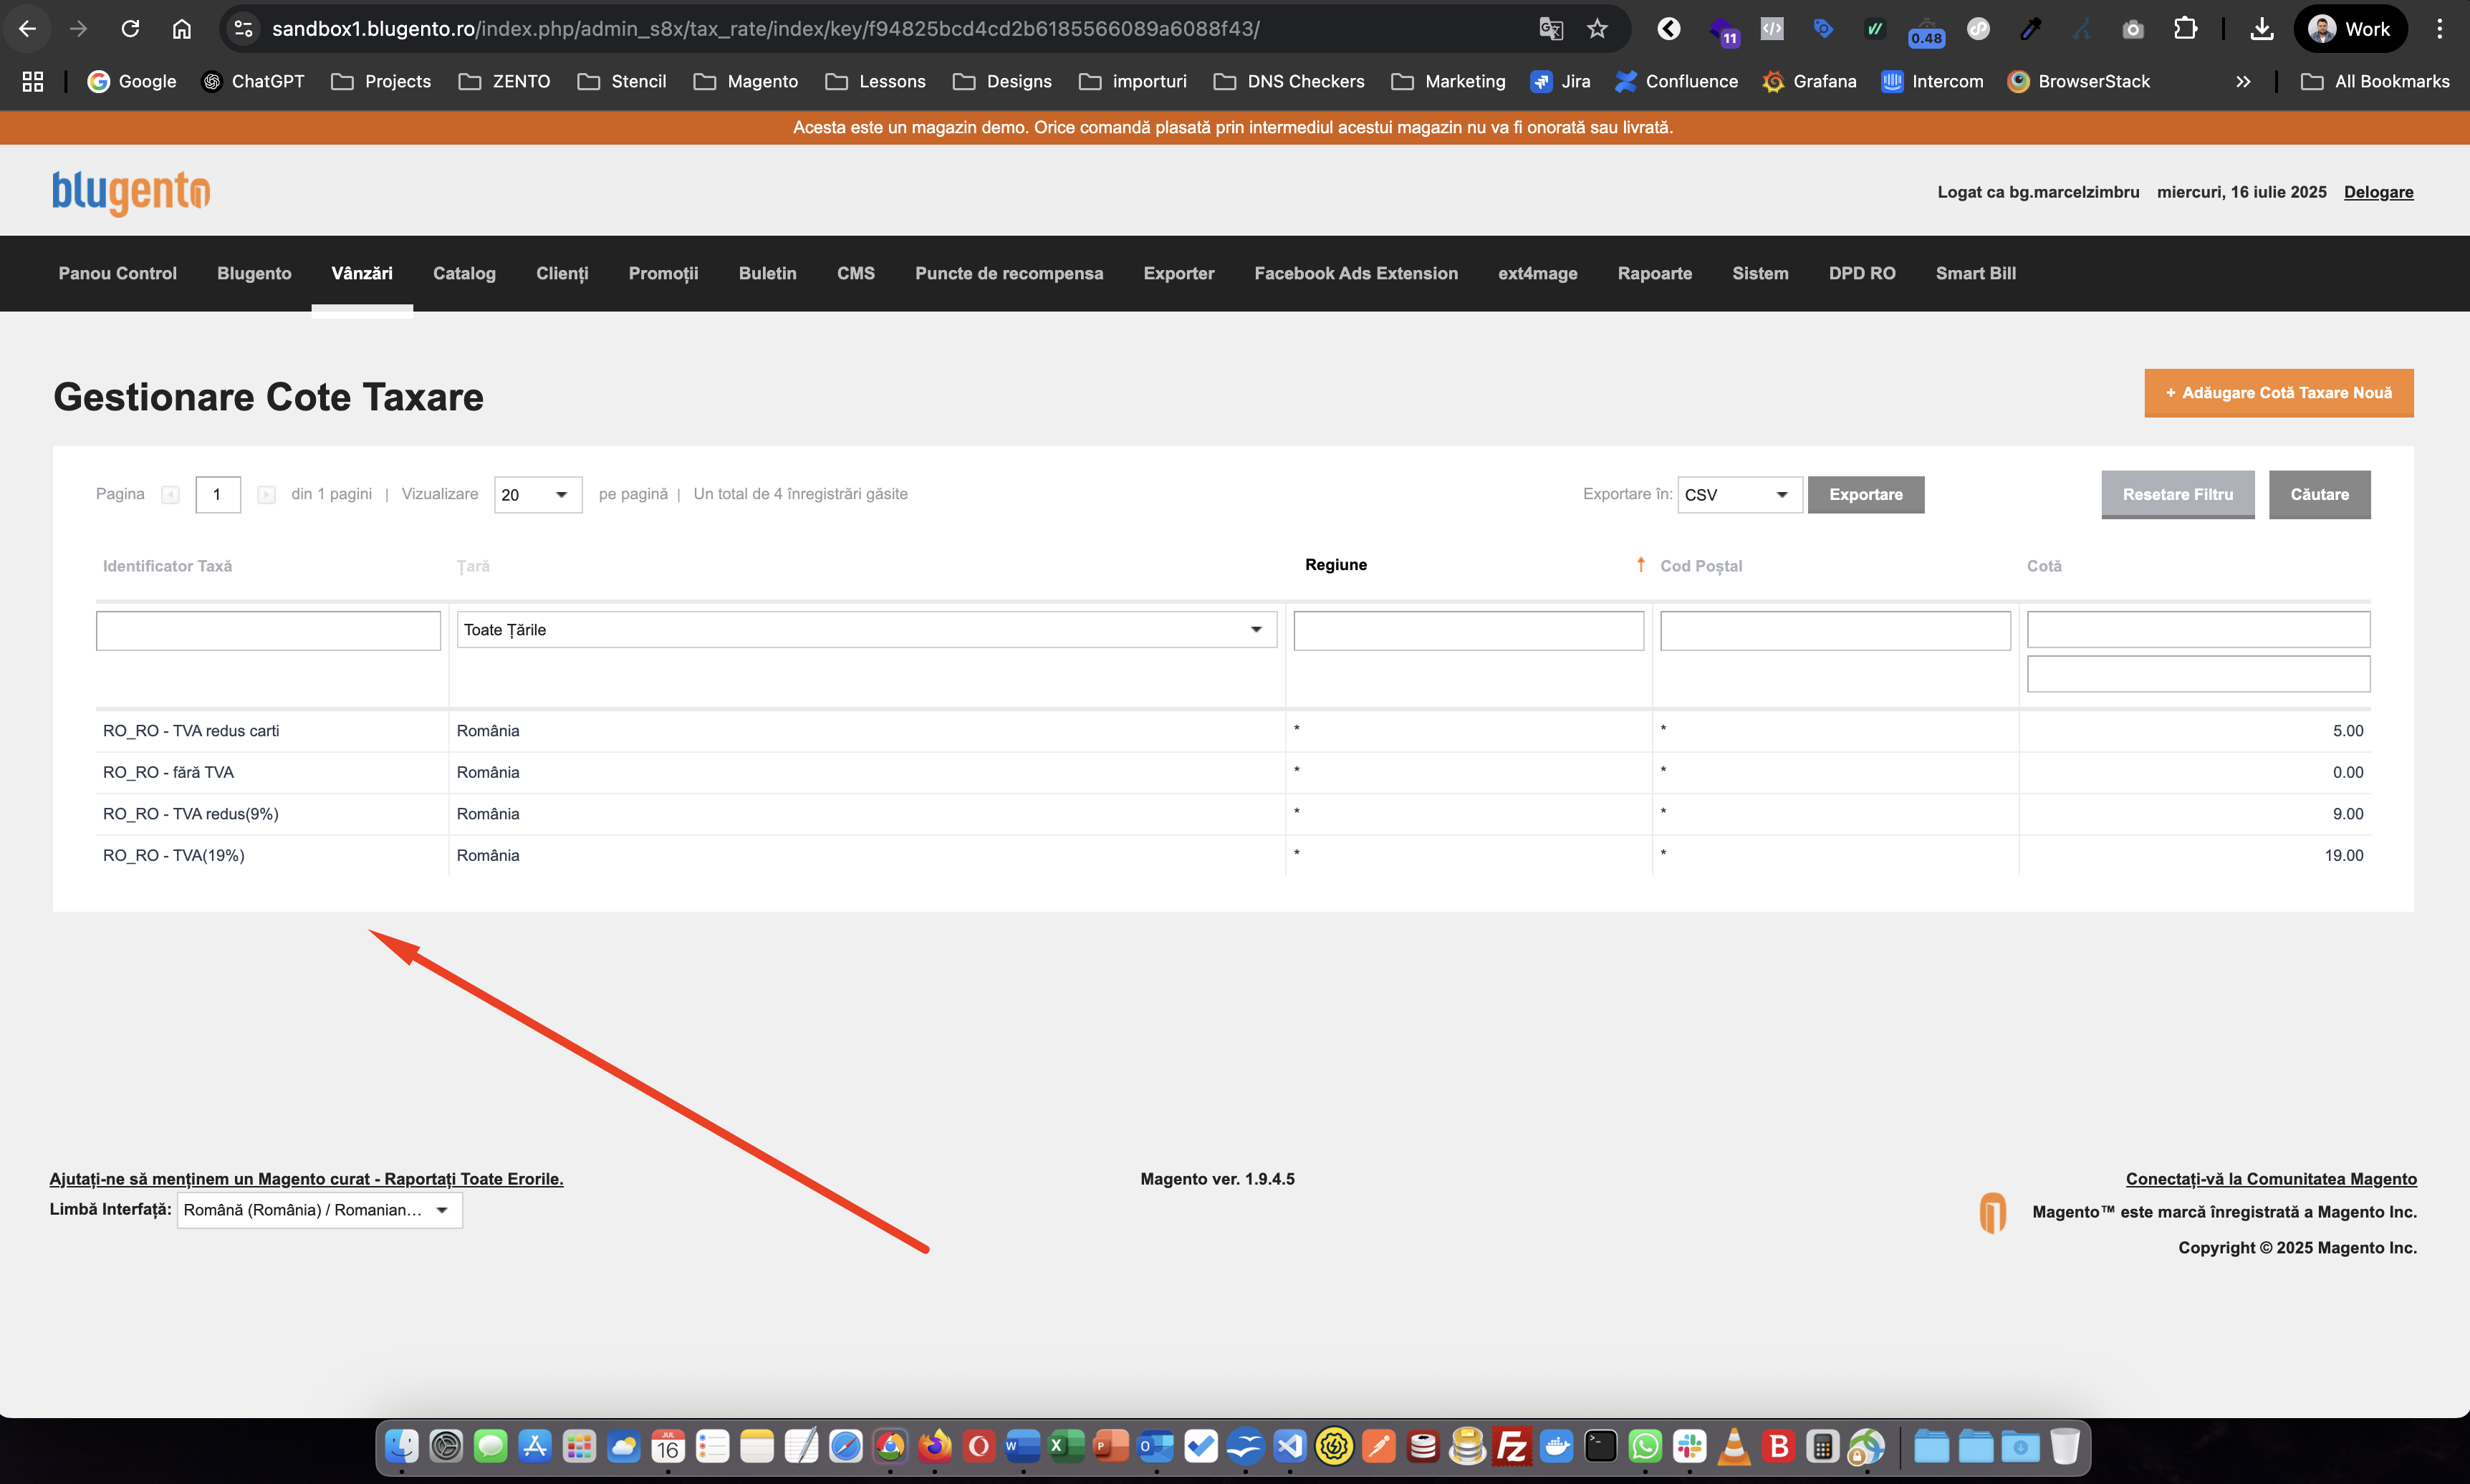2470x1484 pixels.
Task: Open the Grafana bookmark
Action: (1810, 81)
